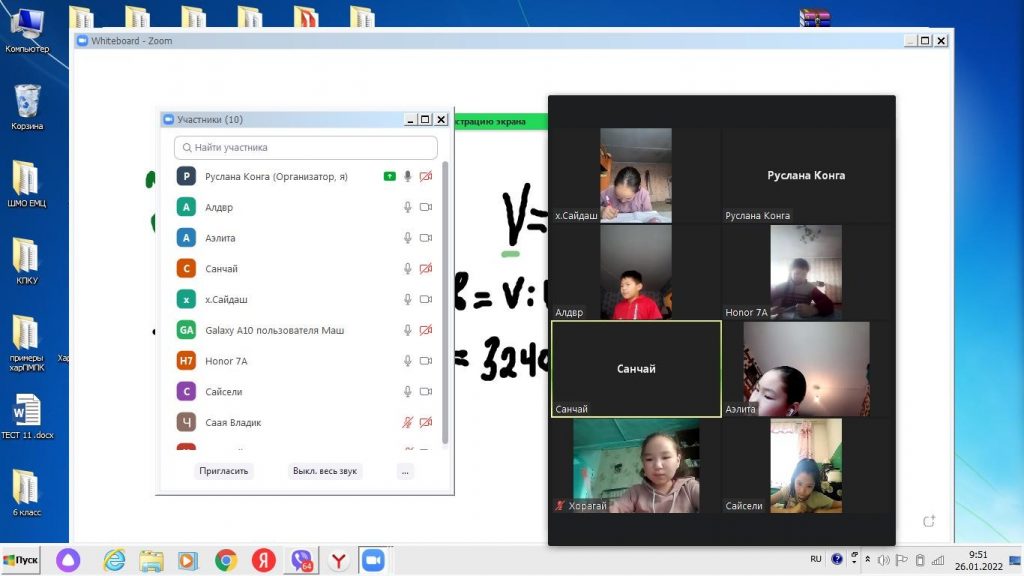Toggle microphone for Руслана Конга host
The height and width of the screenshot is (576, 1024).
(x=407, y=176)
